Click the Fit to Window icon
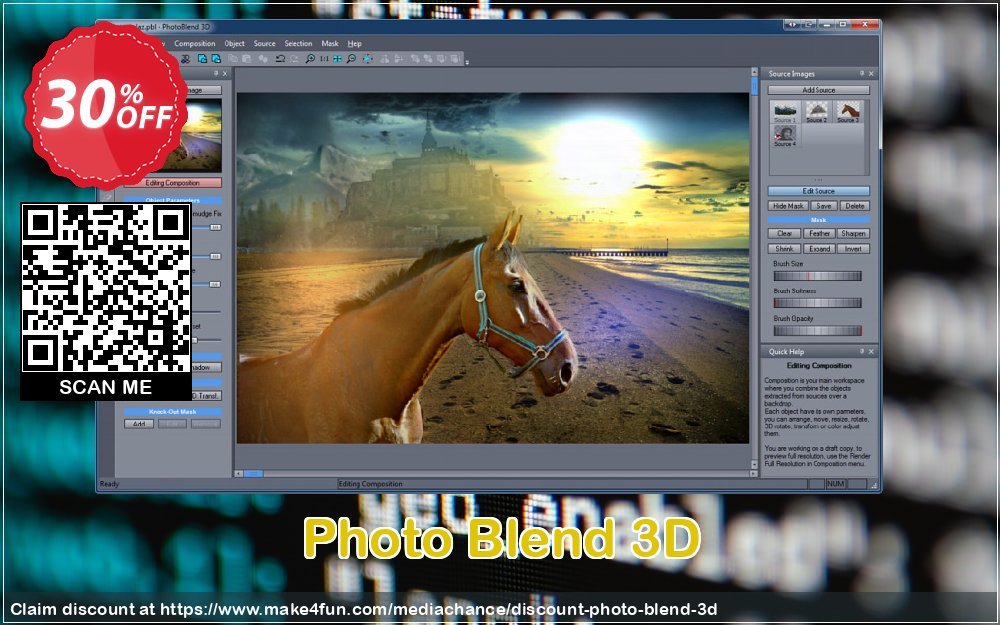 point(337,59)
